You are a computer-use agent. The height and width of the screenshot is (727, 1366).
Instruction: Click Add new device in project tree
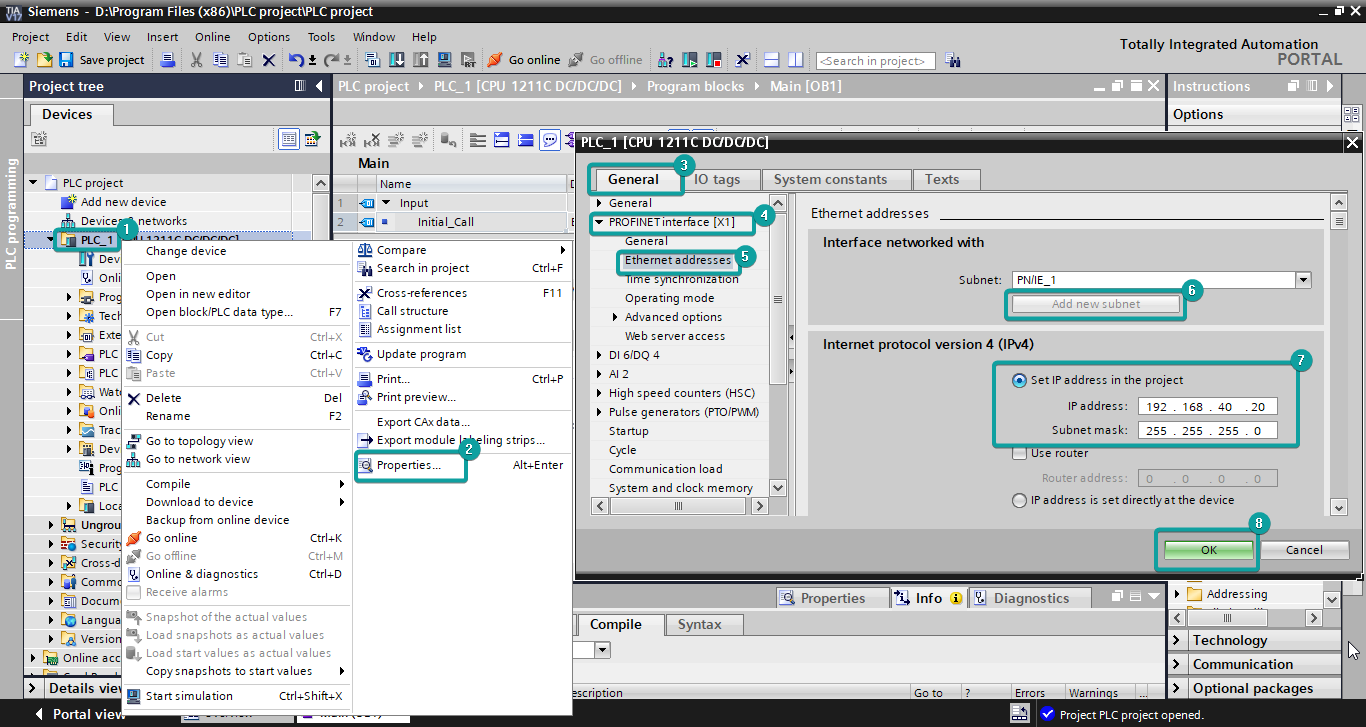coord(123,202)
